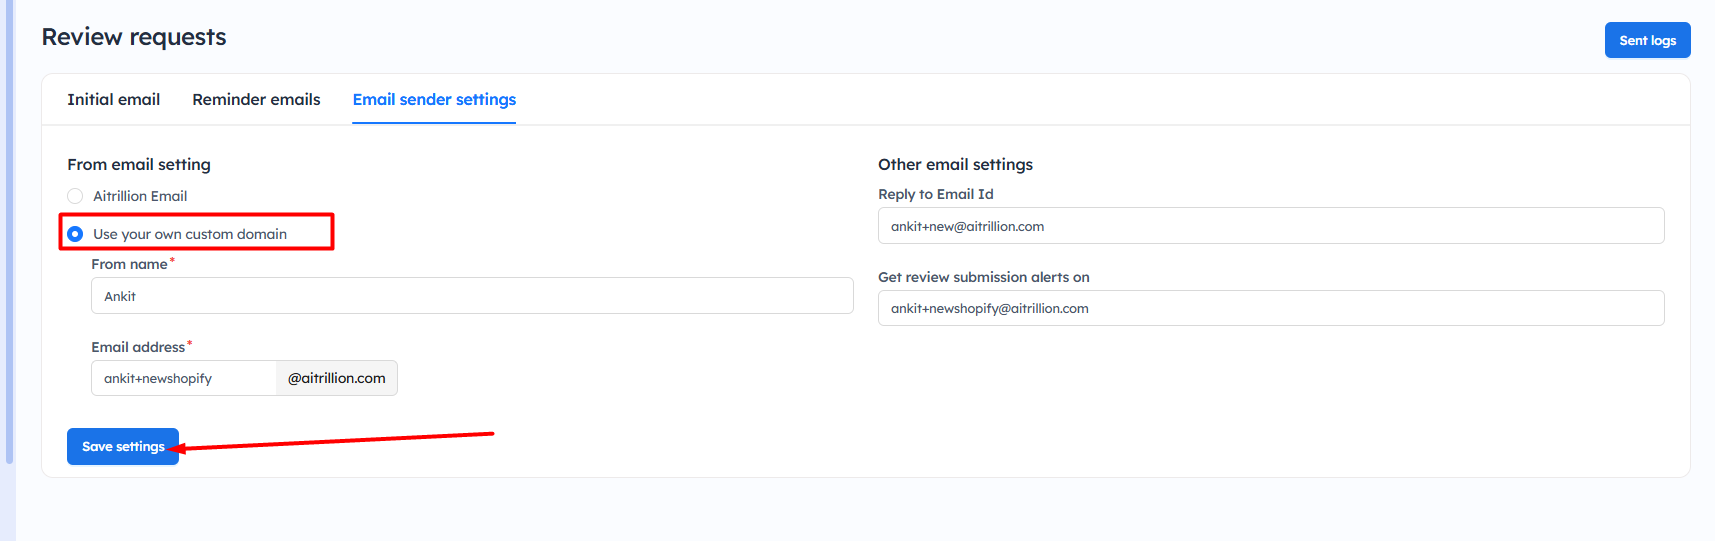The width and height of the screenshot is (1715, 541).
Task: Click the vertical scrollbar on the left edge
Action: pos(9,230)
